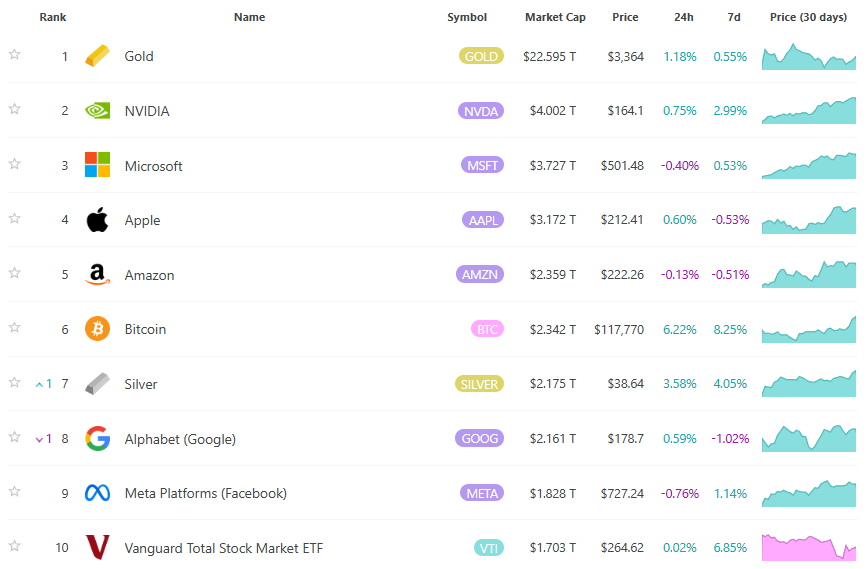This screenshot has height=569, width=867.
Task: Click the Price (30 days) header
Action: click(x=808, y=17)
